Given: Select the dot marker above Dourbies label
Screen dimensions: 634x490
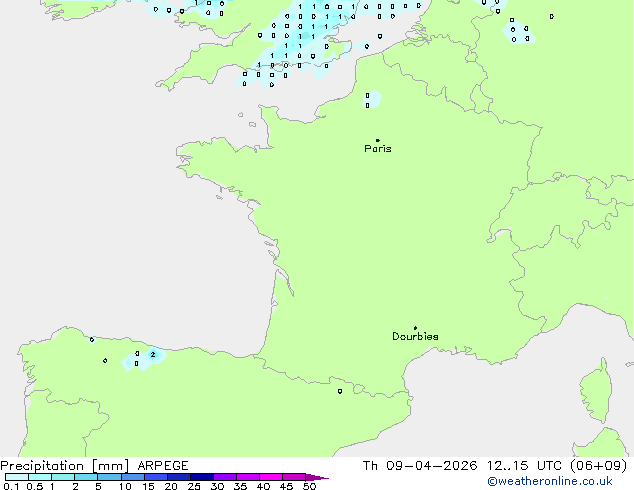Looking at the screenshot, I should [415, 328].
